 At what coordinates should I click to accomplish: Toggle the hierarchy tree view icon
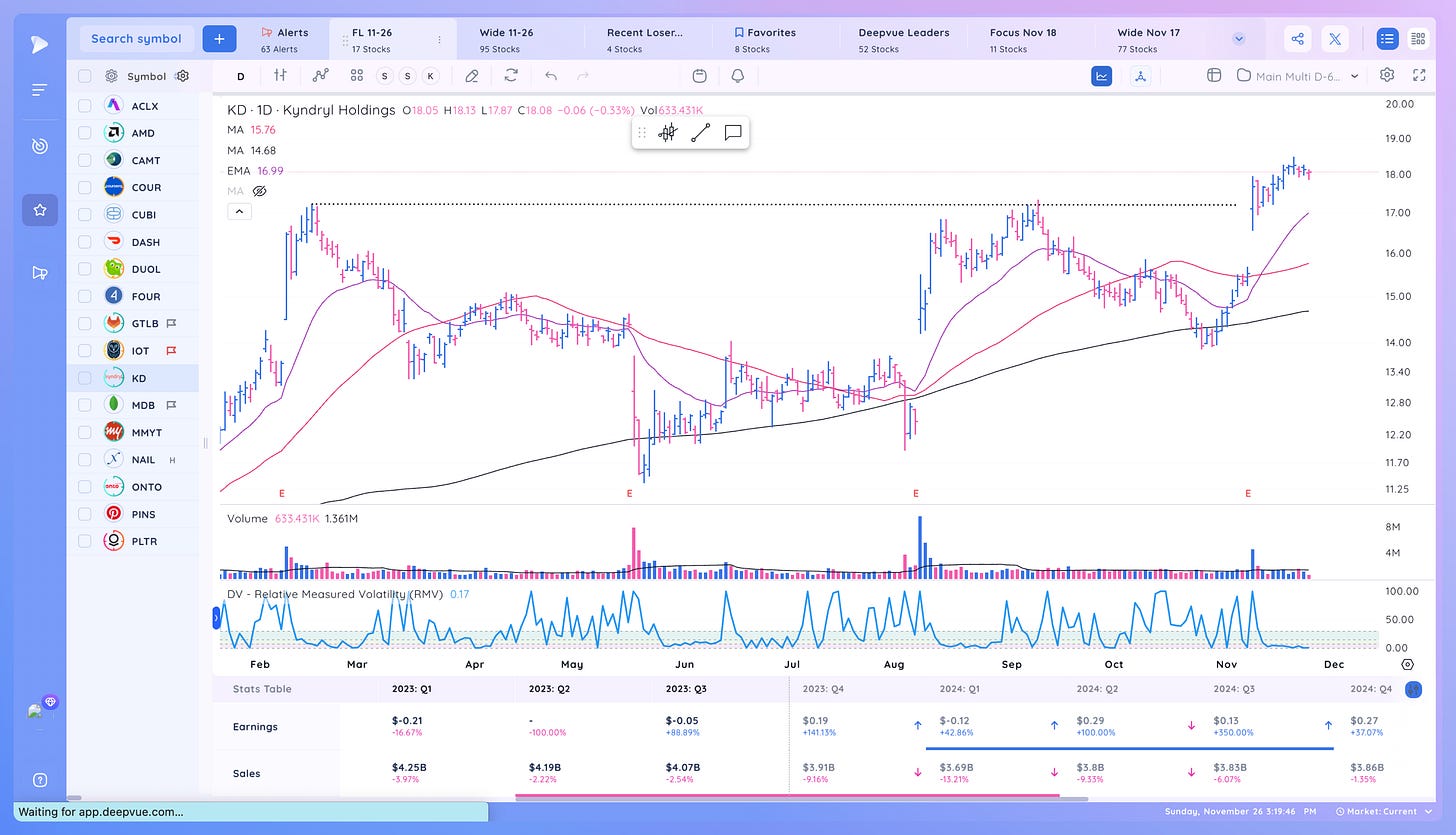[x=1141, y=75]
